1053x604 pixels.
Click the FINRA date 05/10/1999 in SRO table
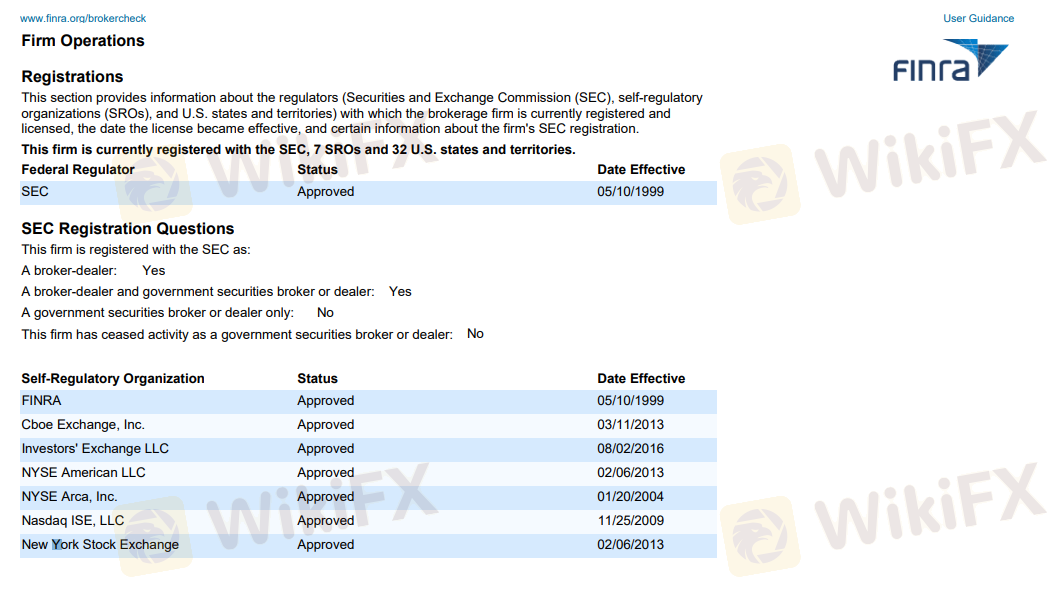point(630,401)
